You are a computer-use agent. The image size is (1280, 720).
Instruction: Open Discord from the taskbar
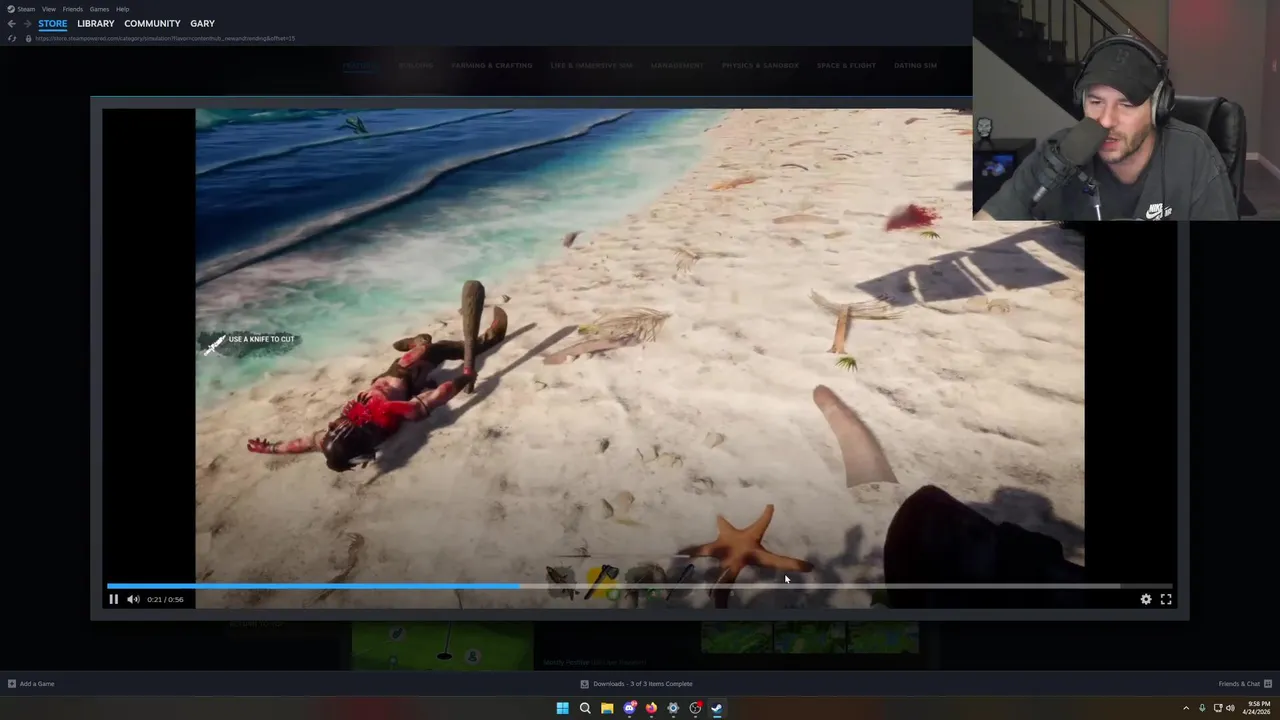click(x=629, y=708)
